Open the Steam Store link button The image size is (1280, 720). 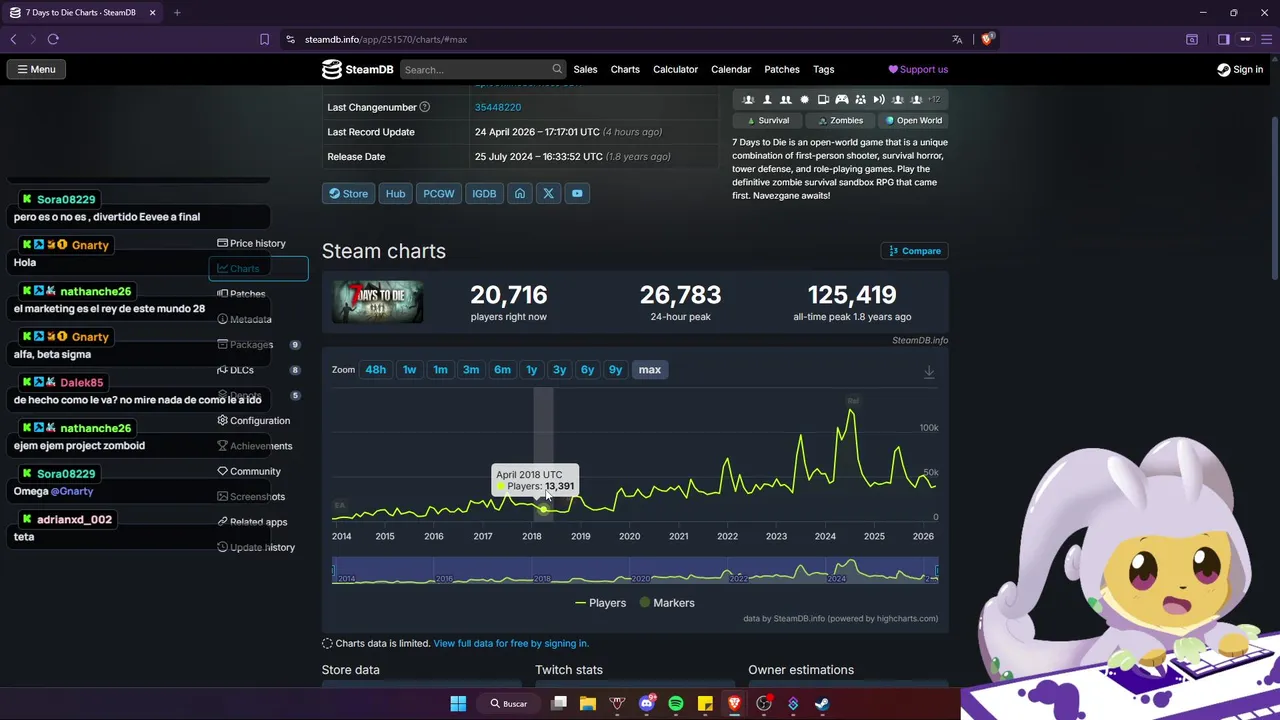pyautogui.click(x=348, y=194)
